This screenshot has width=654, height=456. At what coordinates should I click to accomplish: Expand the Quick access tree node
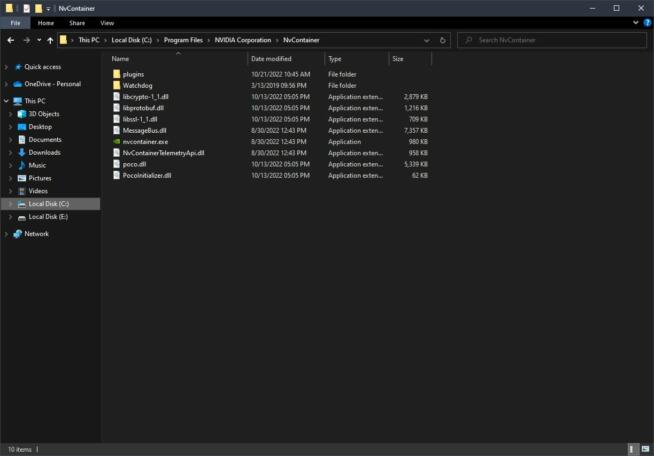pos(6,67)
